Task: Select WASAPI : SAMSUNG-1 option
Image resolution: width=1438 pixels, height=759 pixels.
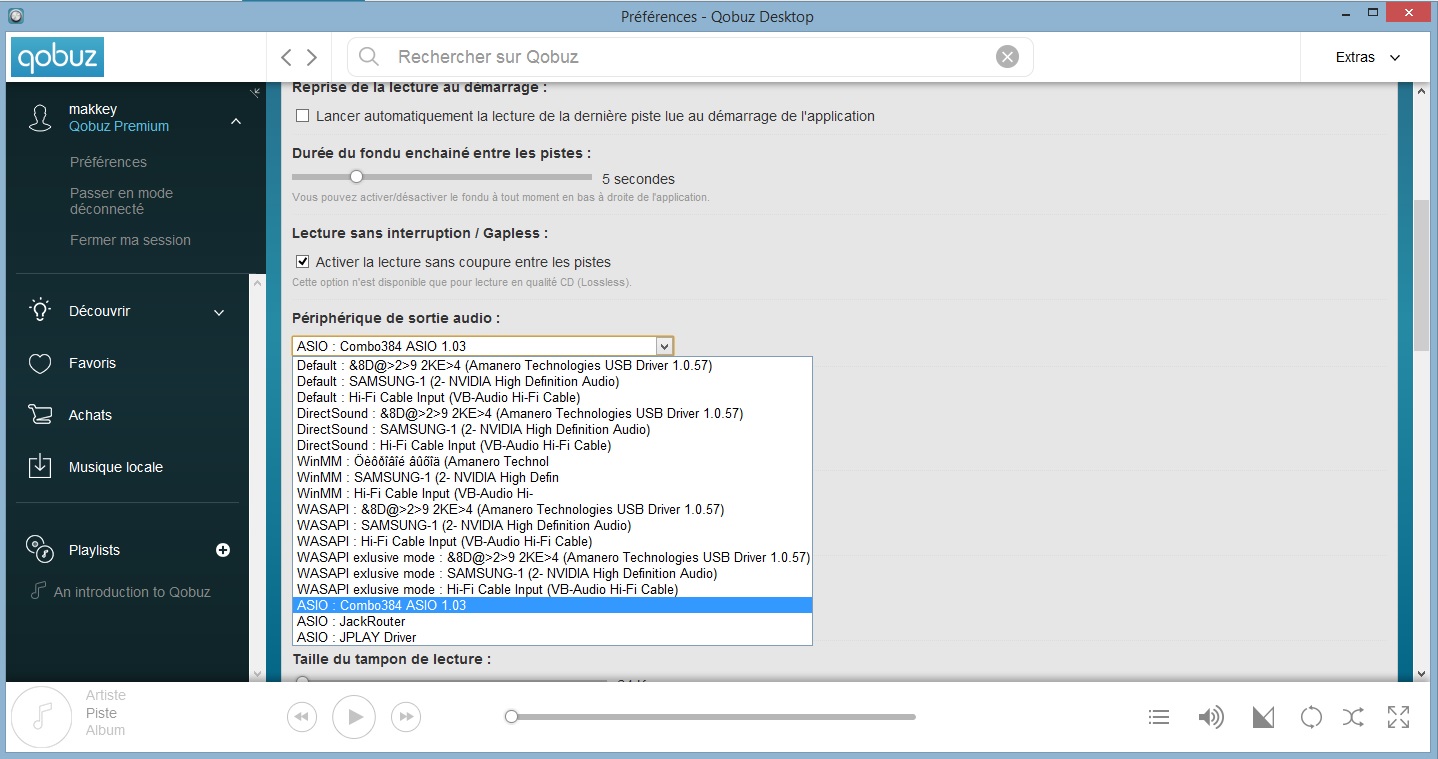Action: 552,525
